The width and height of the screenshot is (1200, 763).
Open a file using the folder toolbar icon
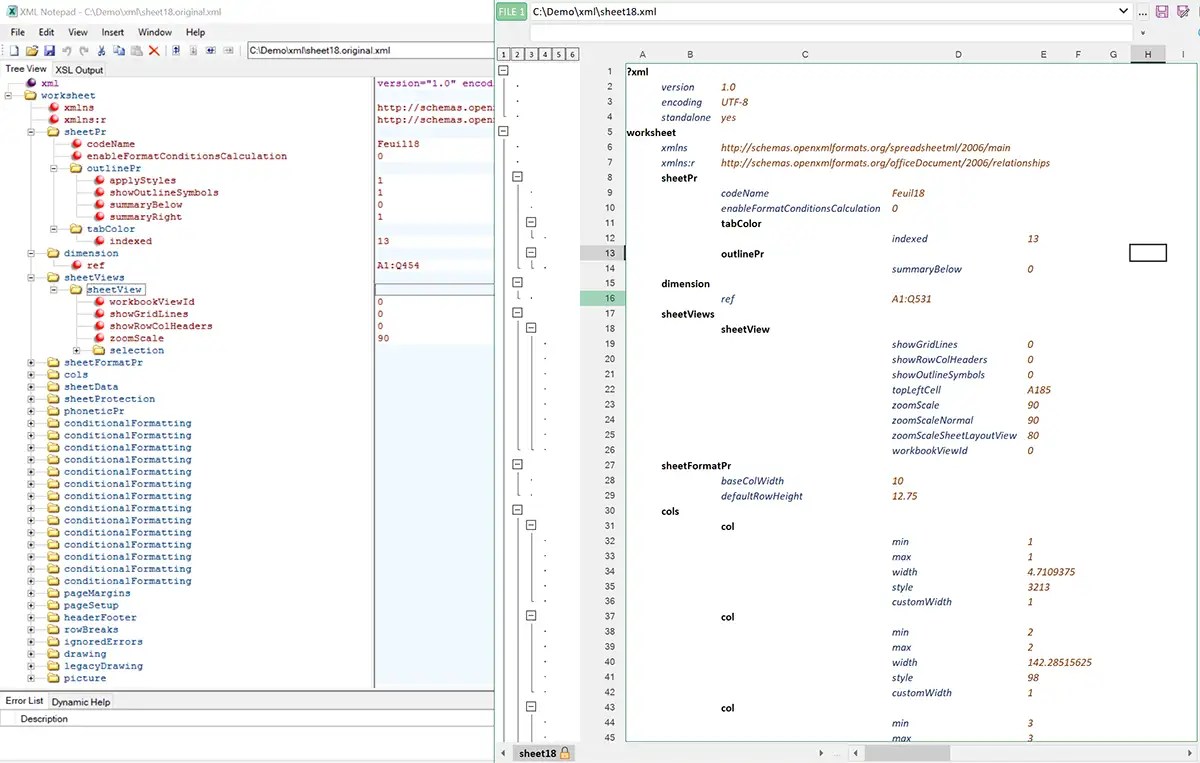(33, 50)
